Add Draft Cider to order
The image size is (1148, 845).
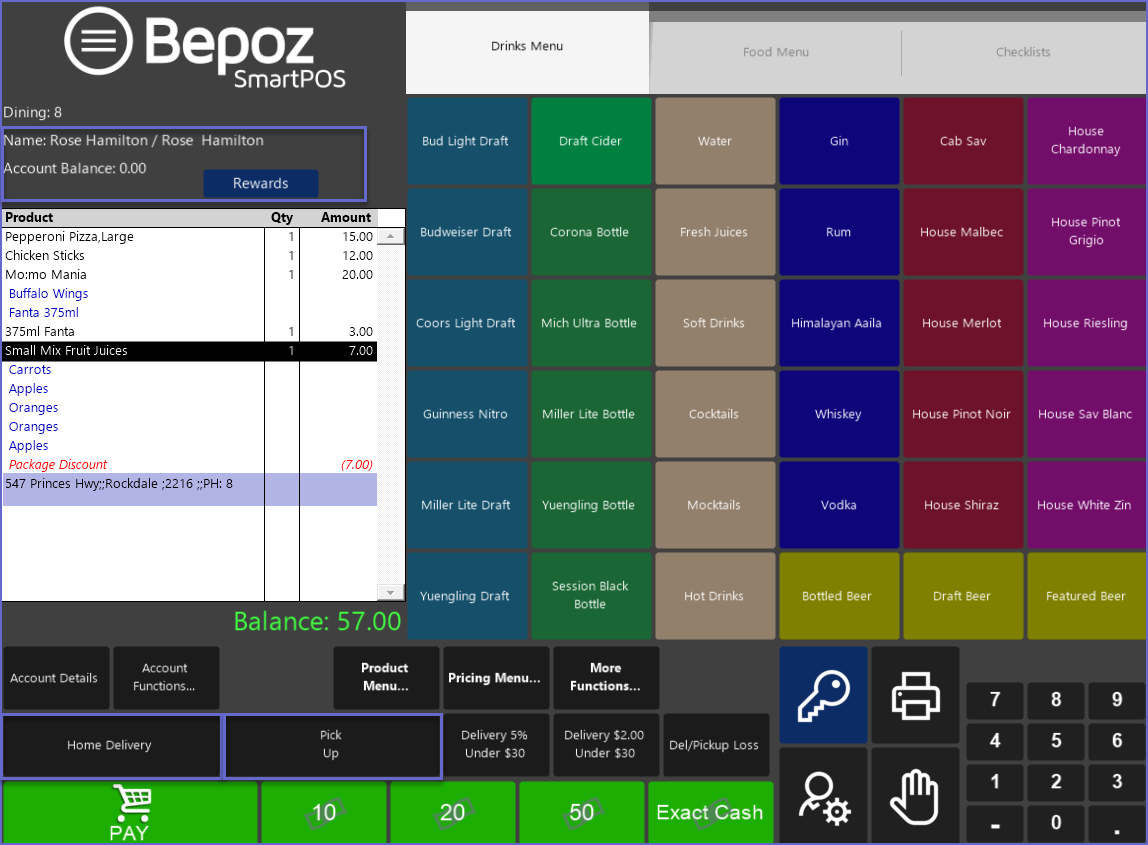(x=590, y=141)
